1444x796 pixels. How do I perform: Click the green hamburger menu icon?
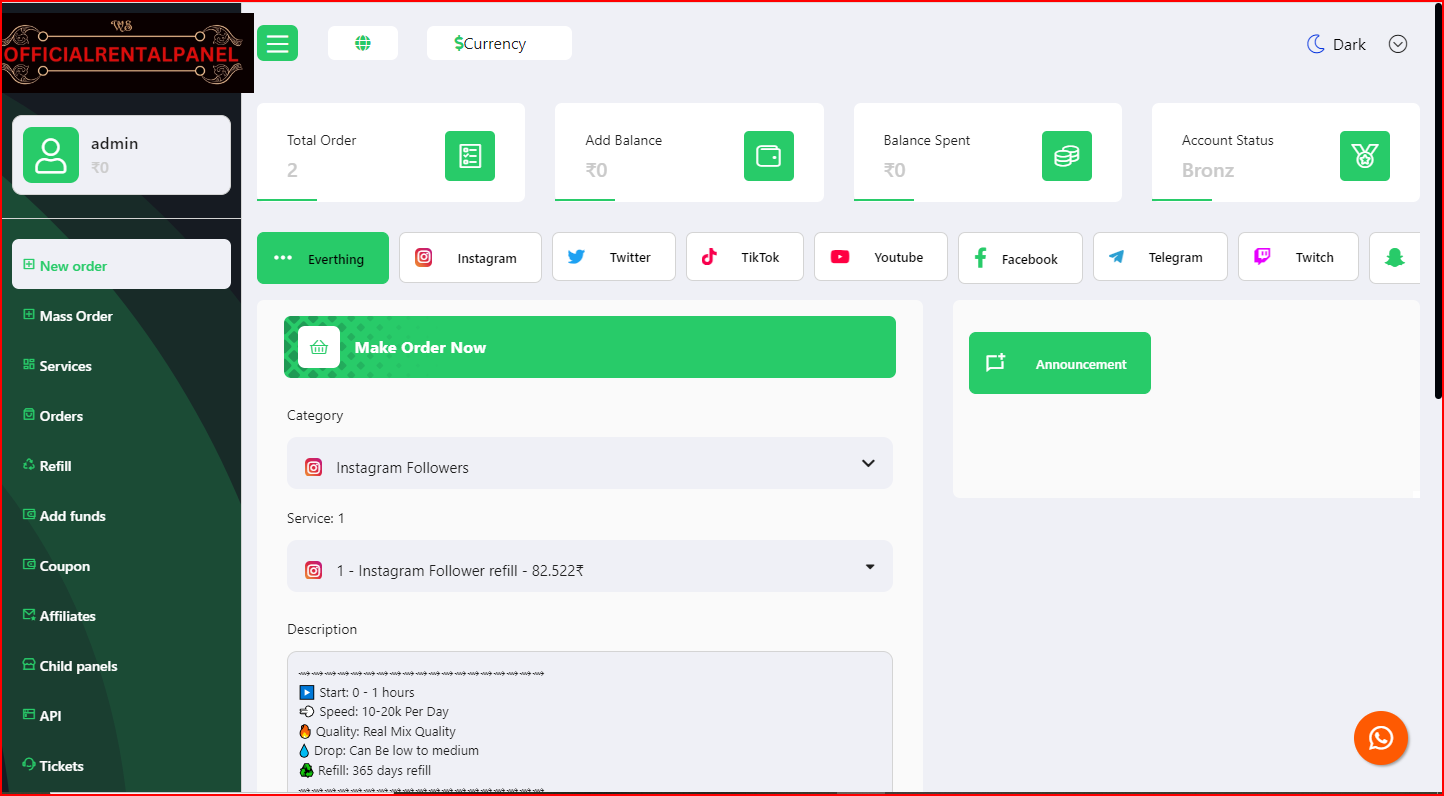277,43
